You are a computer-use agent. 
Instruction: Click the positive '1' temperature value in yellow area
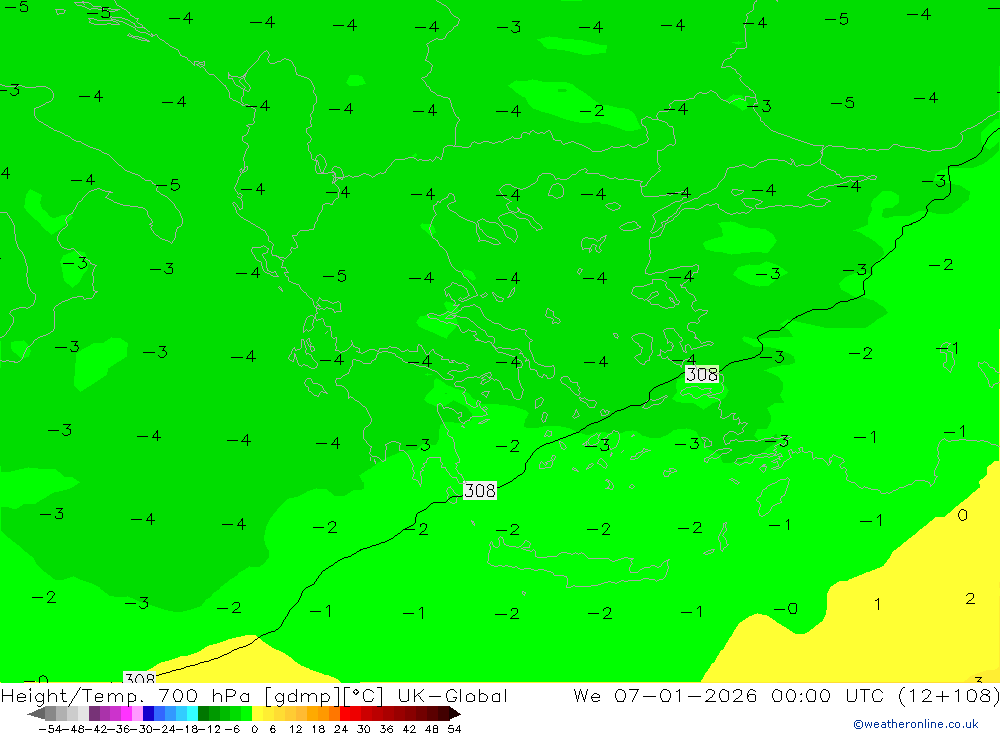pos(878,603)
